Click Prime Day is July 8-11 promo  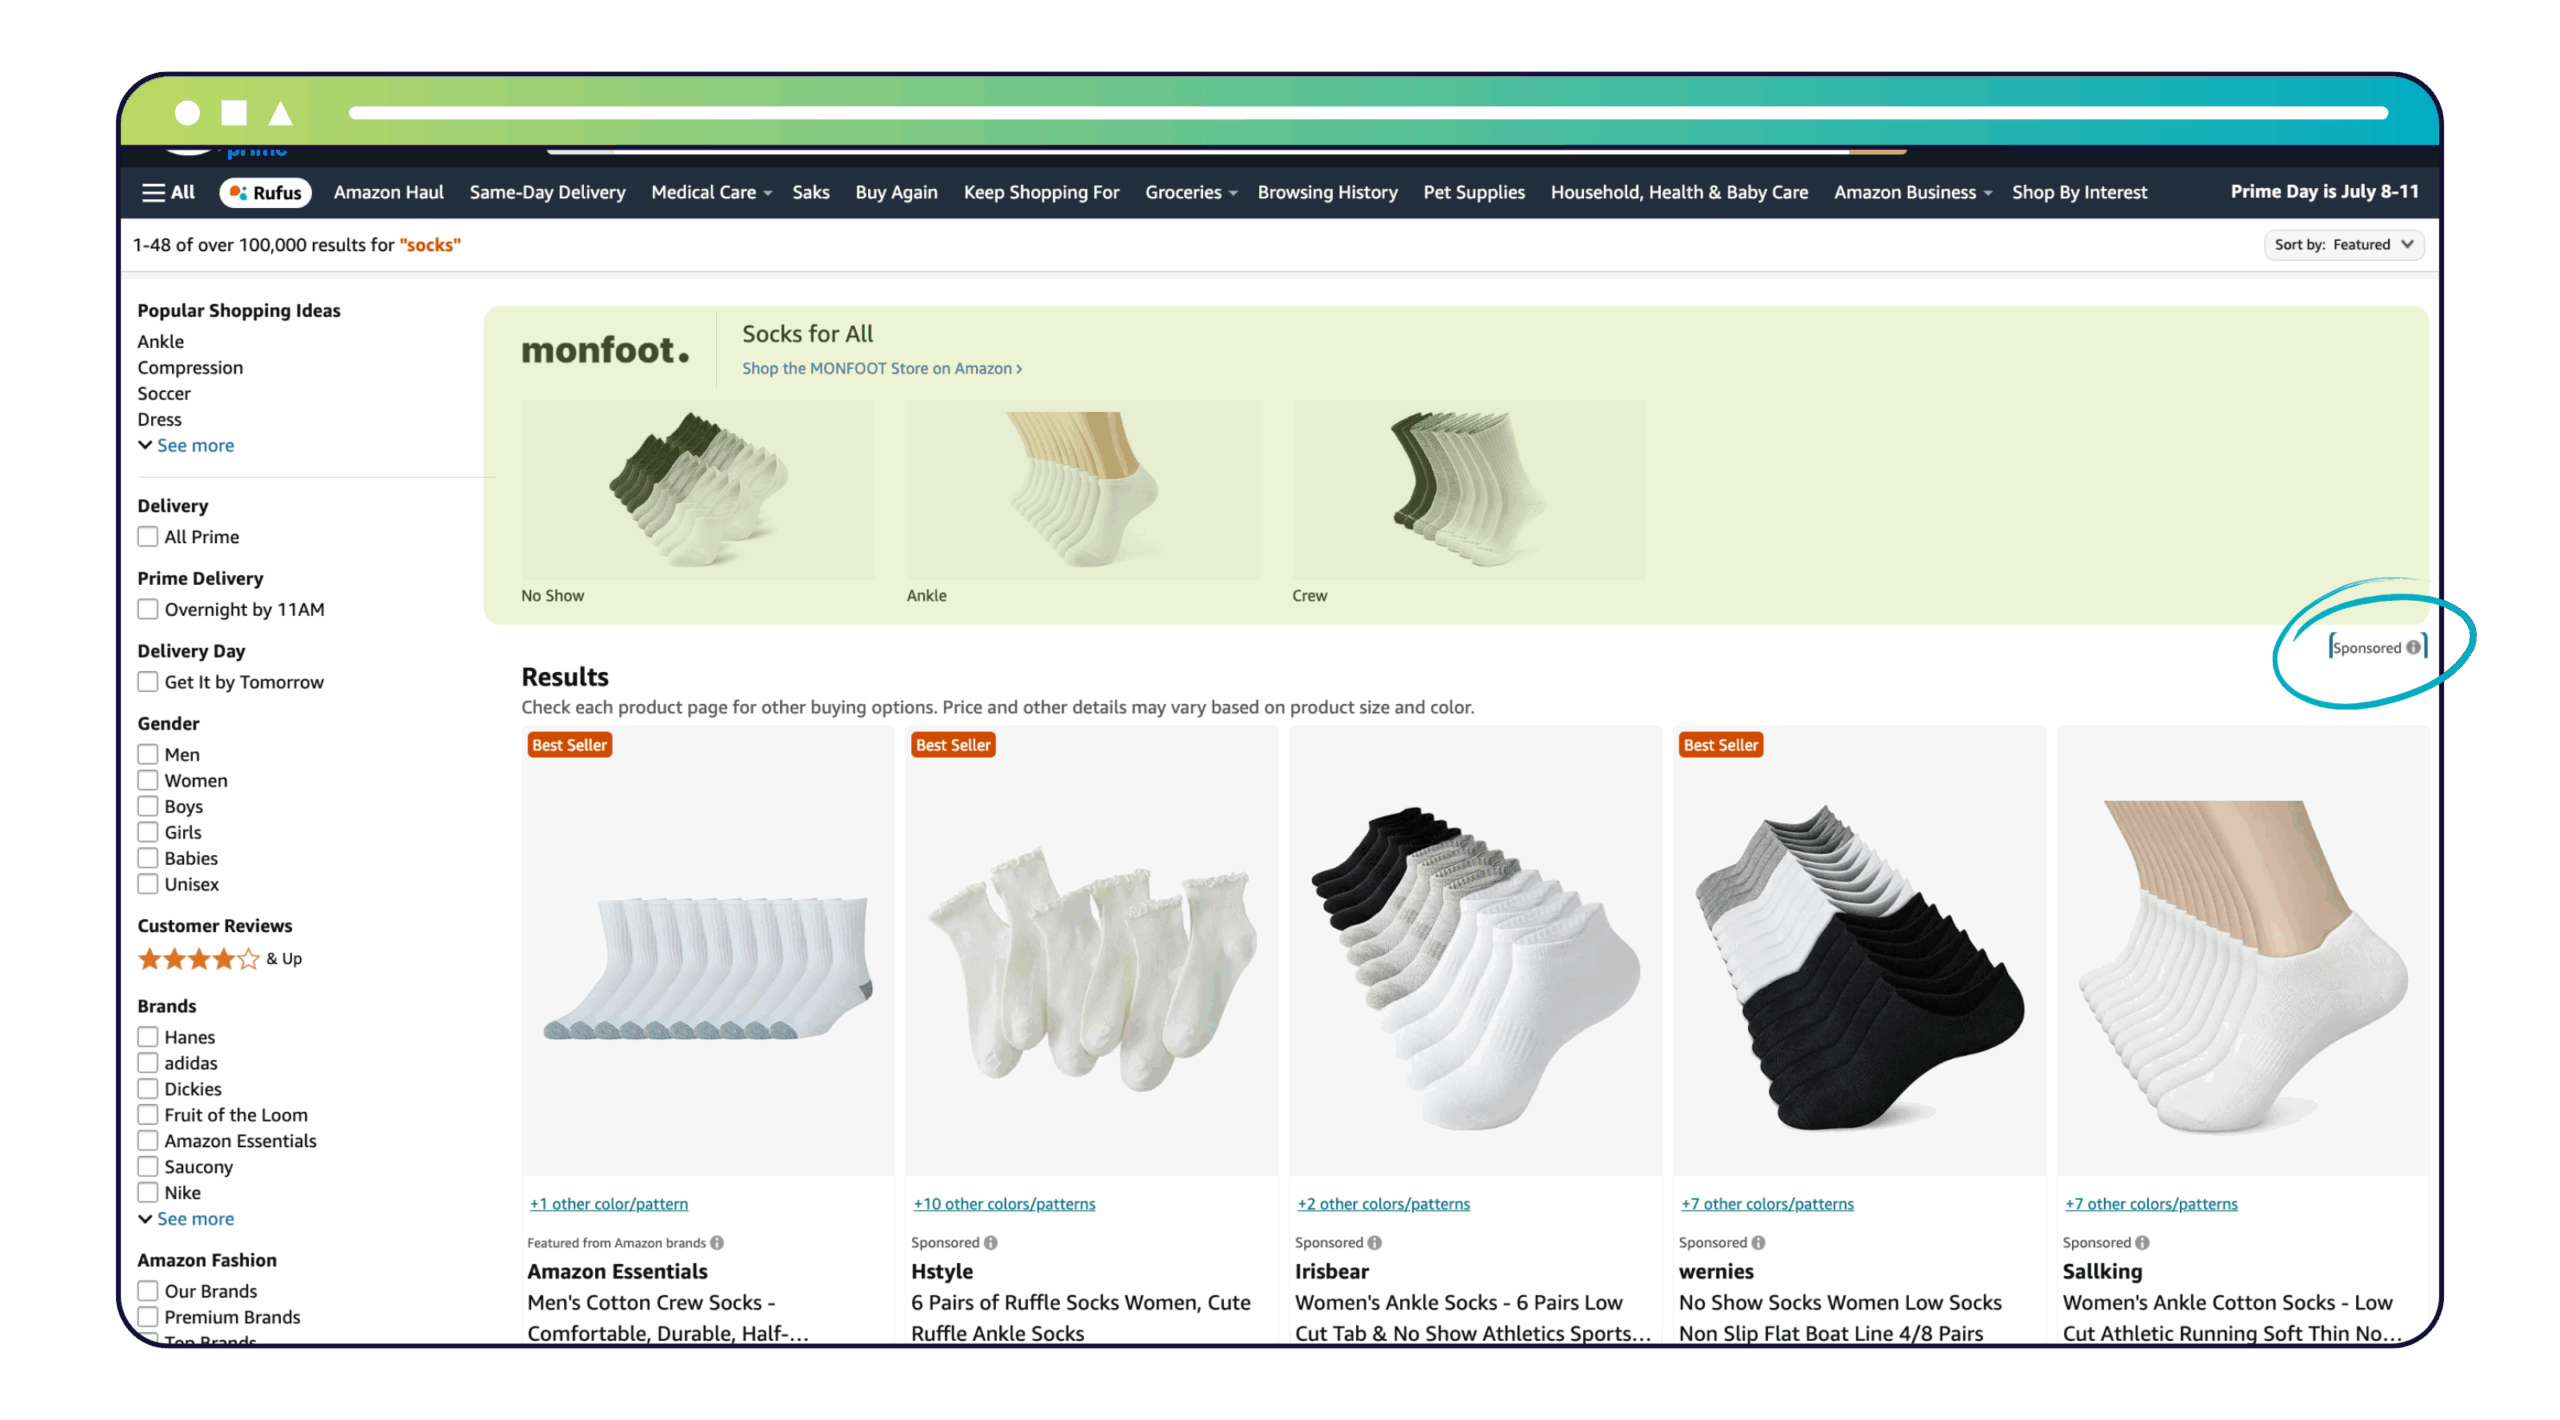2324,191
